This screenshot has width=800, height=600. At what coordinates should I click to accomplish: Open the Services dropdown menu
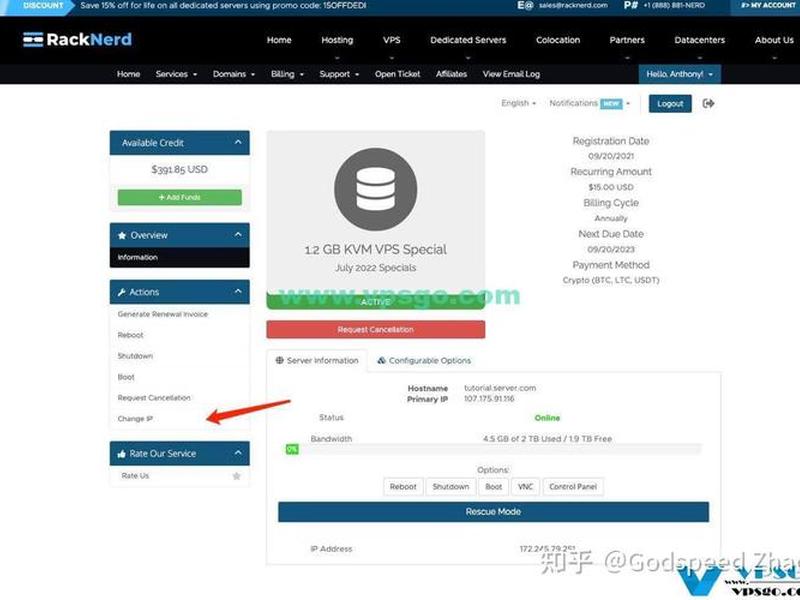coord(176,74)
